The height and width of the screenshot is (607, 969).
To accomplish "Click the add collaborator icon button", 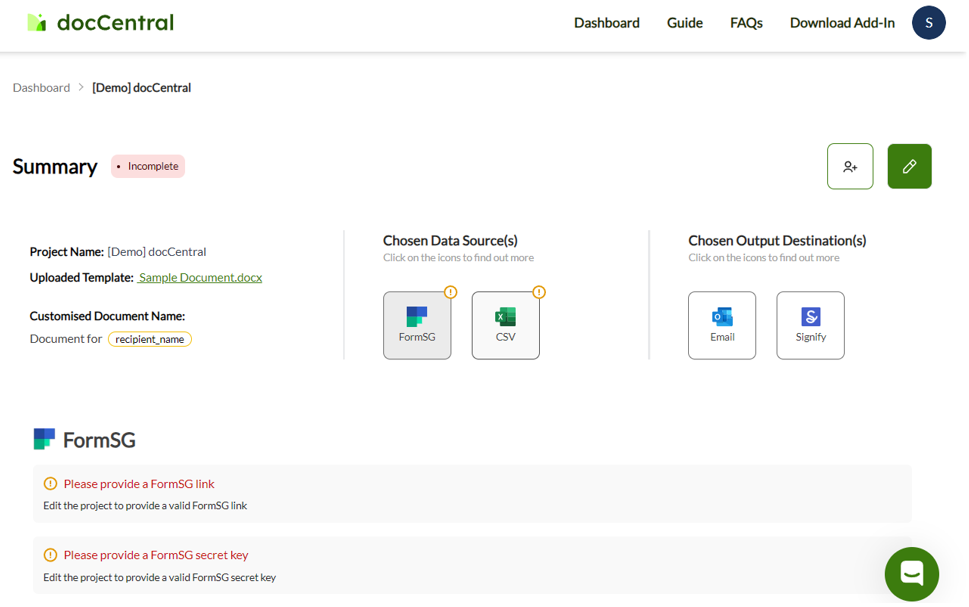I will pyautogui.click(x=850, y=166).
